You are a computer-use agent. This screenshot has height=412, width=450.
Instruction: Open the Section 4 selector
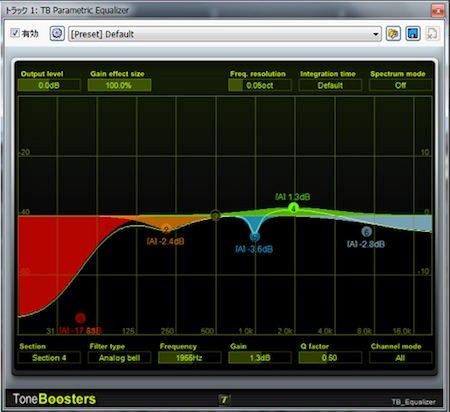coord(49,358)
